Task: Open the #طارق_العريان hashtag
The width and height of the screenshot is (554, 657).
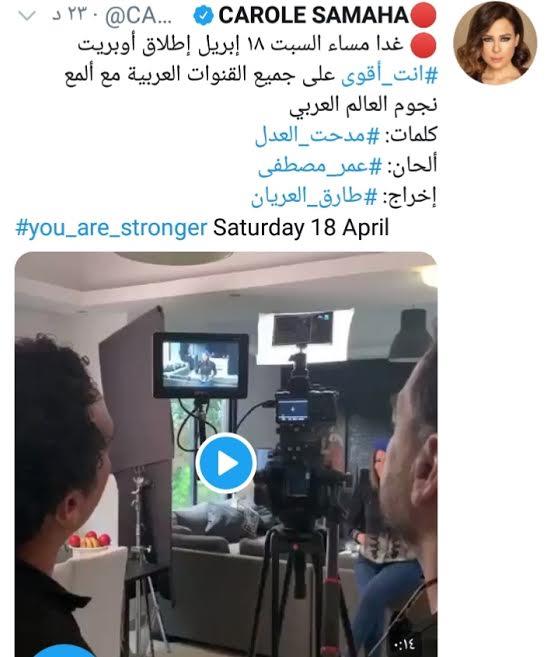Action: 314,197
